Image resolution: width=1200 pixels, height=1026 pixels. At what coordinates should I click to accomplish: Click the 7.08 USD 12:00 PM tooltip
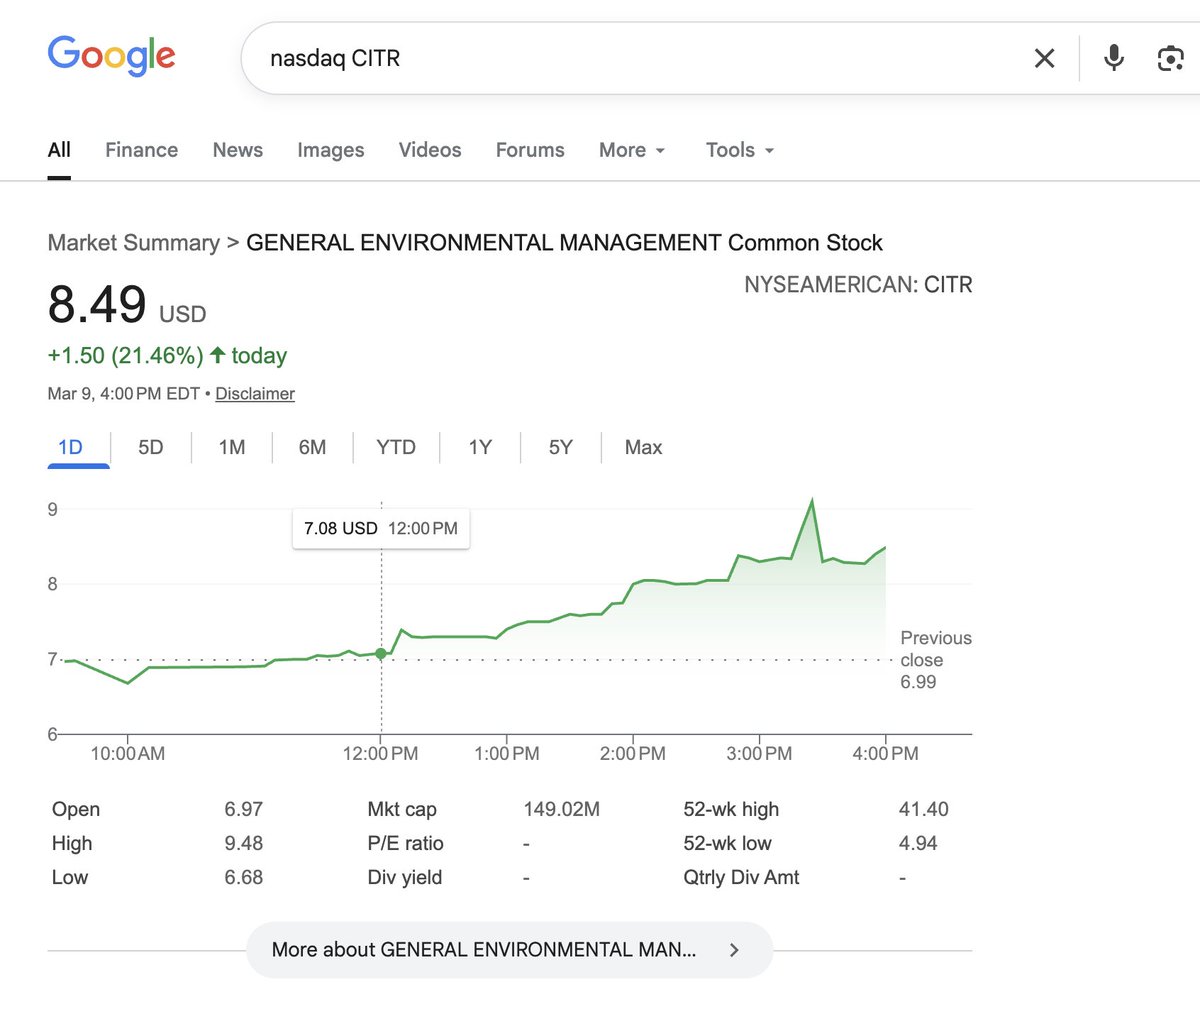381,528
